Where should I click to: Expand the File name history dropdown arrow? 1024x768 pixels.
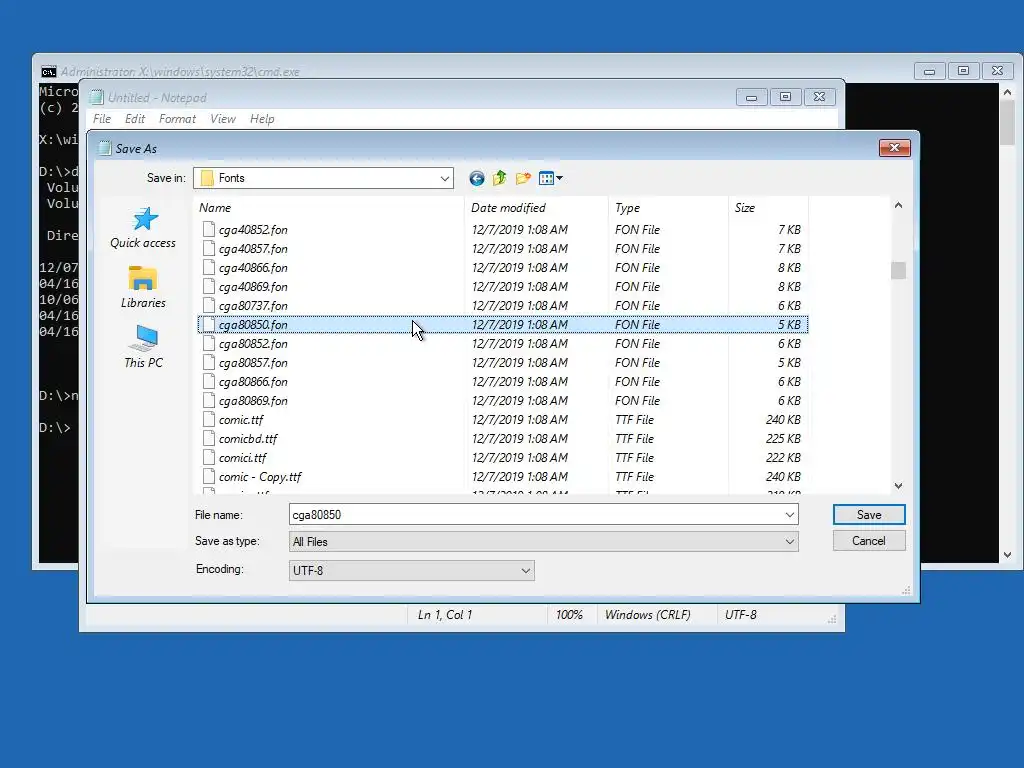click(790, 515)
